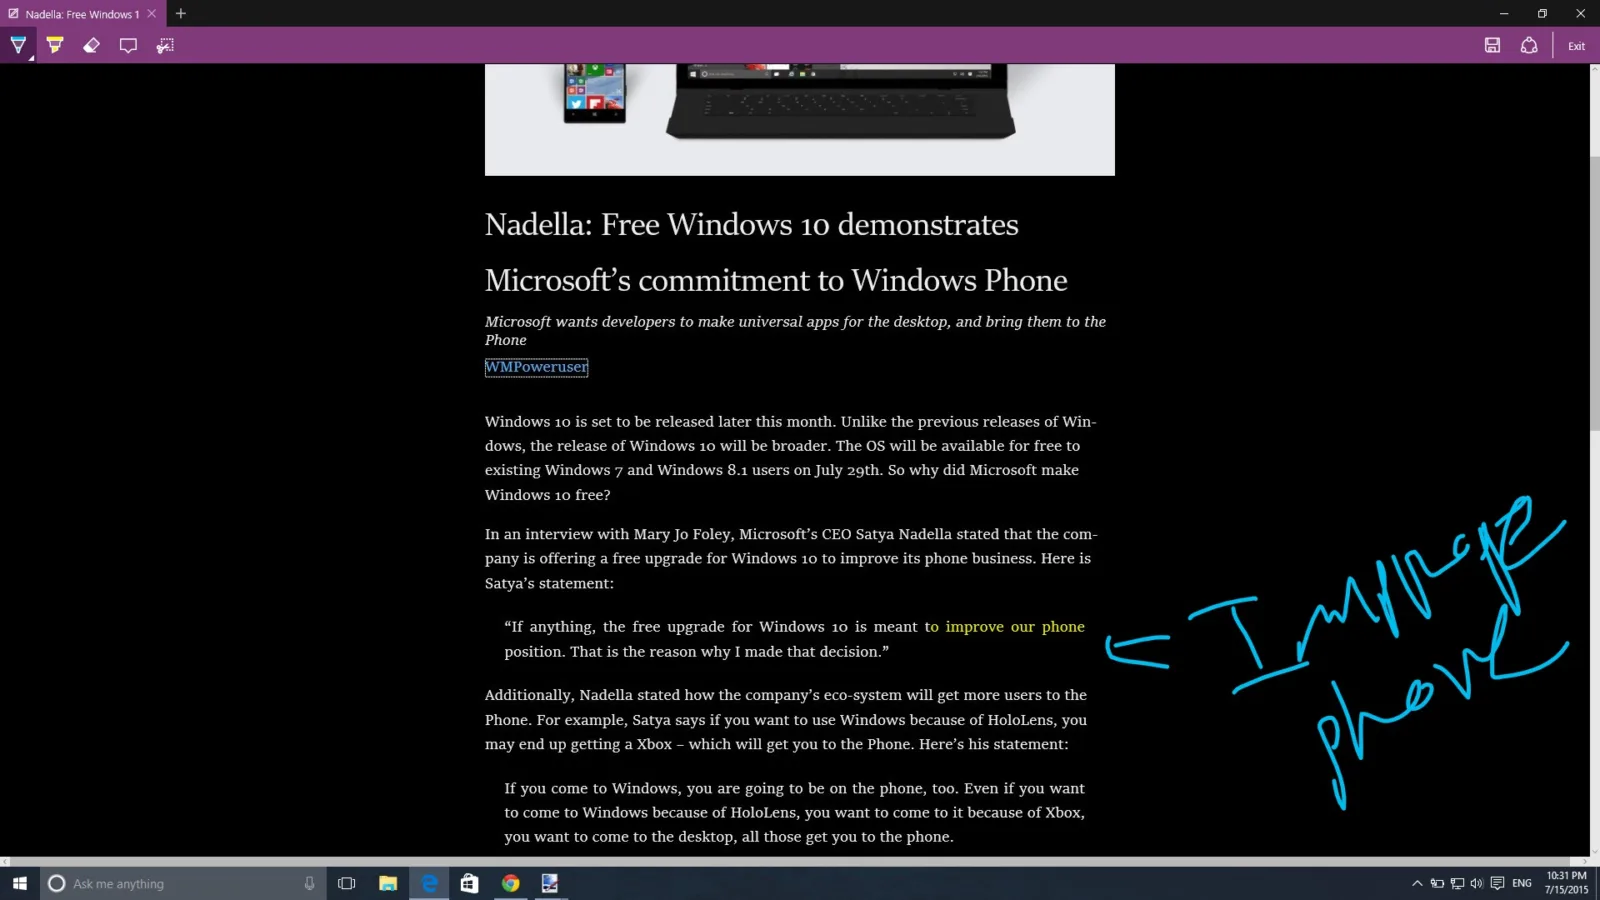Click the Cortana microphone icon
This screenshot has width=1600, height=900.
click(309, 883)
